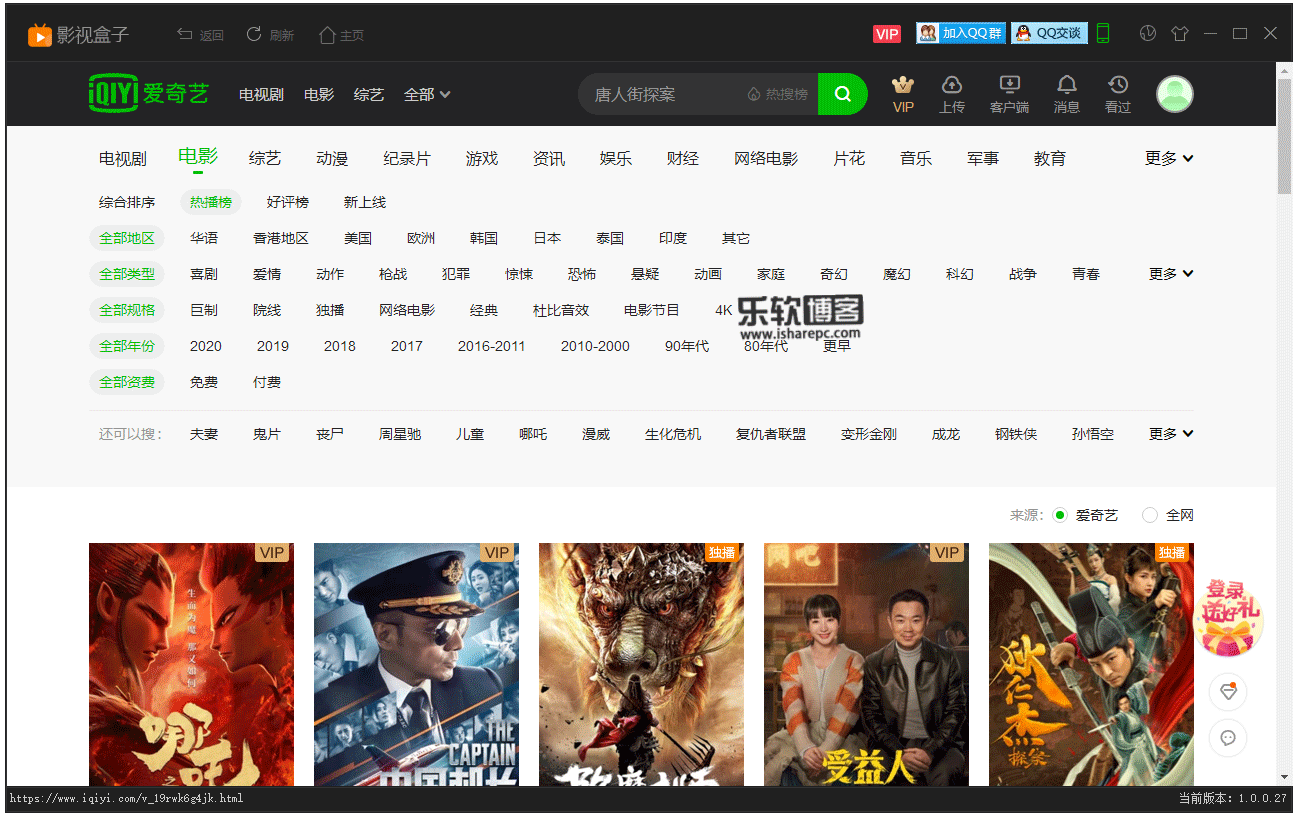
Task: Open the 动漫 channel tab
Action: (332, 158)
